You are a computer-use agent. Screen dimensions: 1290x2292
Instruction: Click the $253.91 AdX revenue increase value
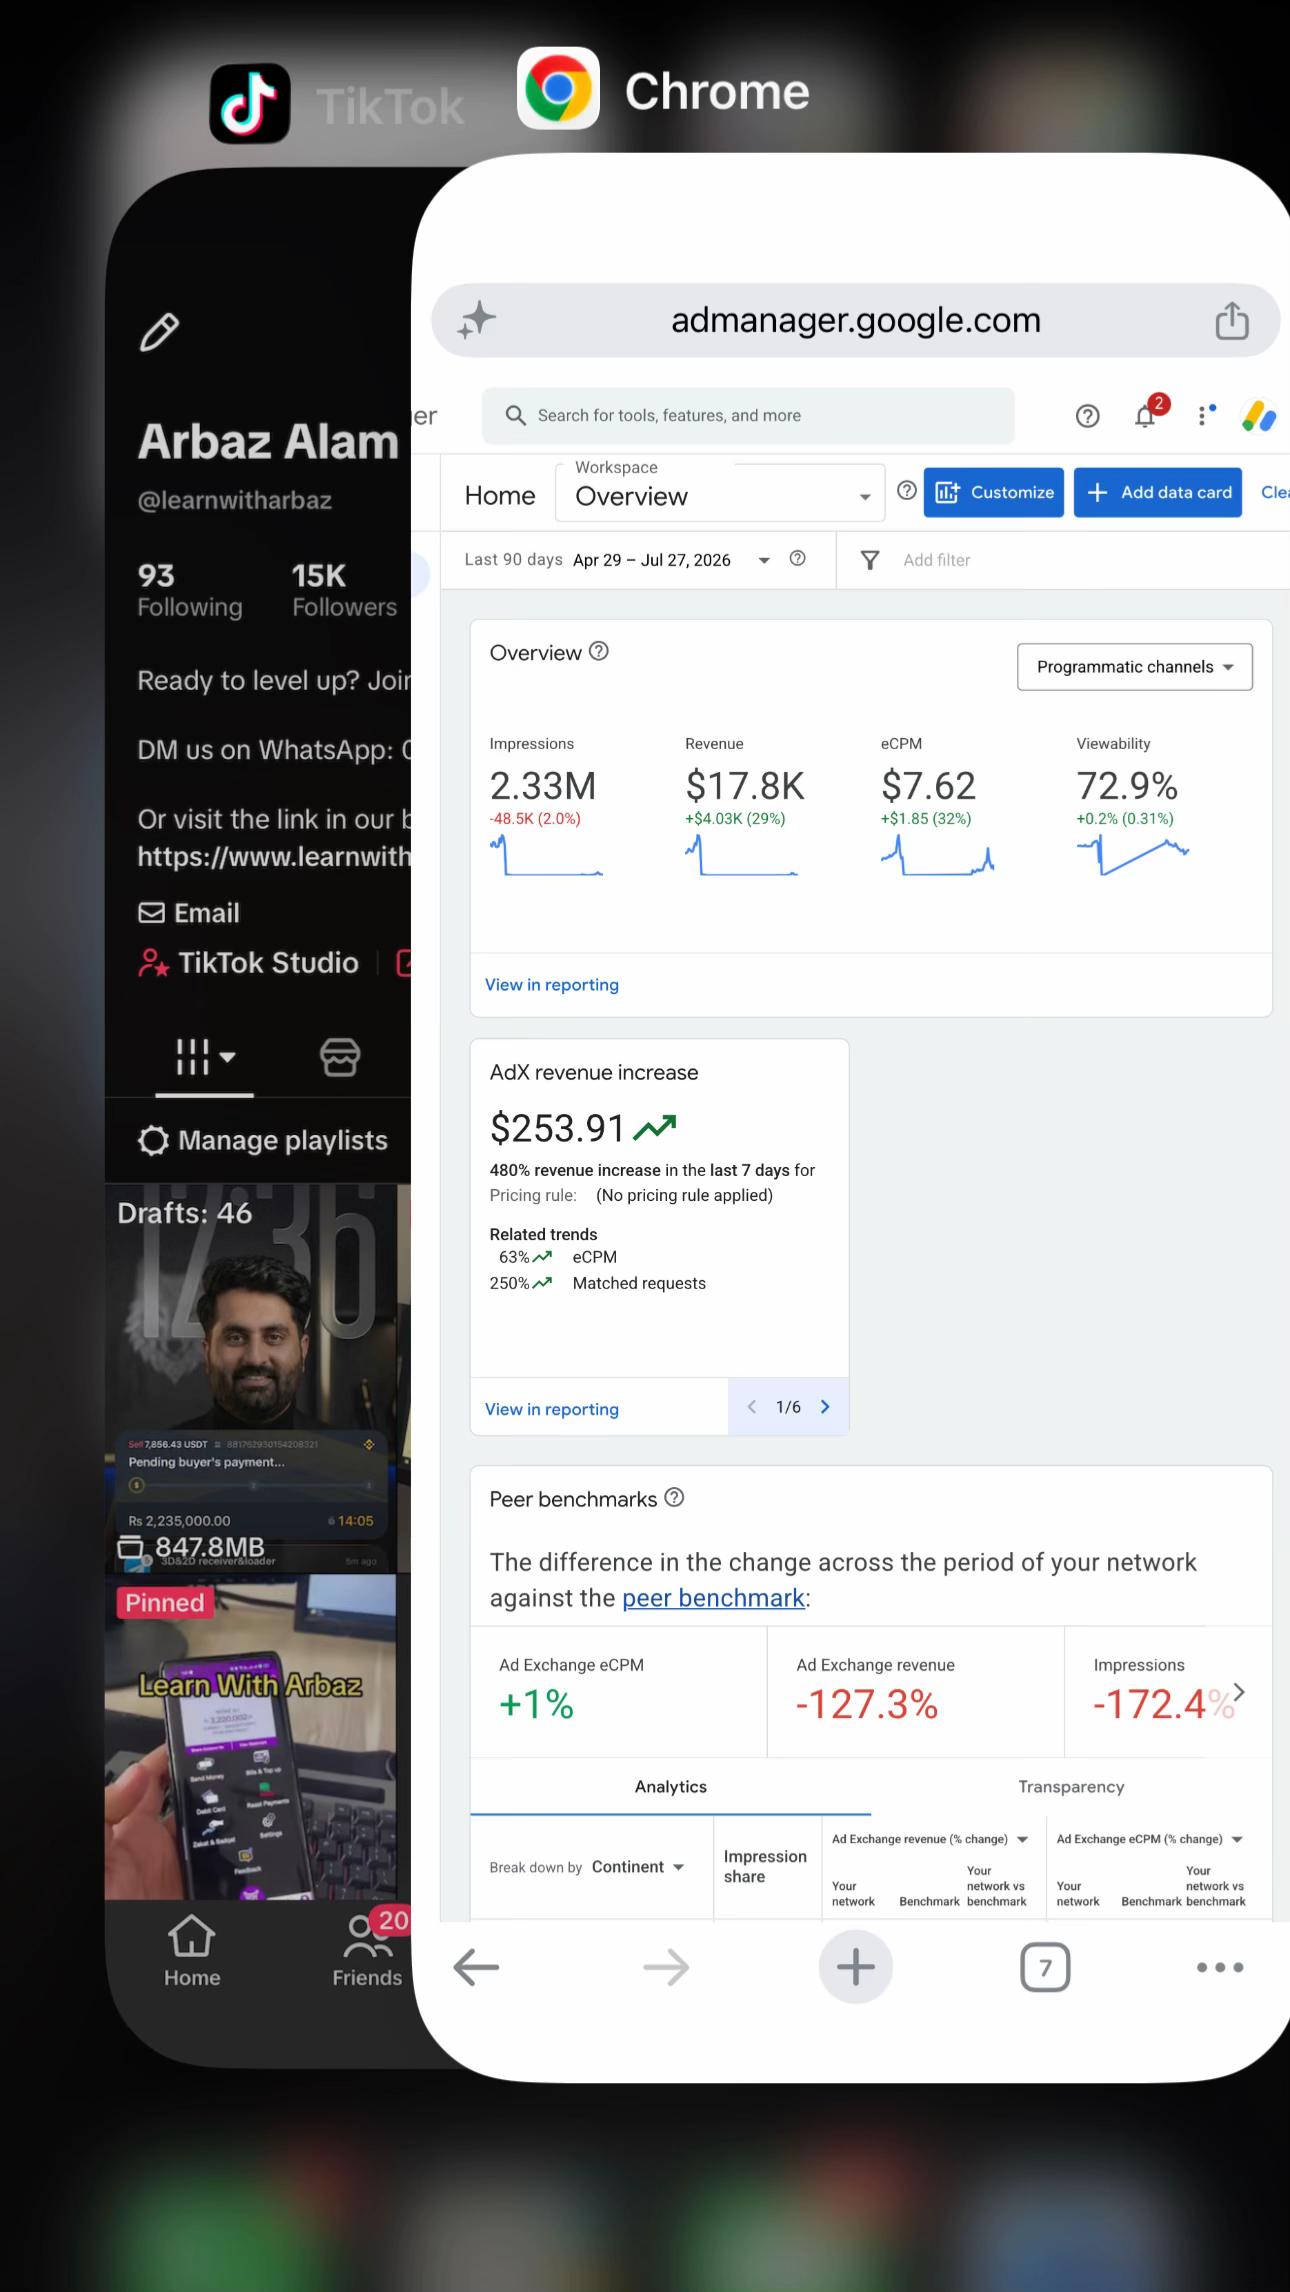pos(557,1128)
